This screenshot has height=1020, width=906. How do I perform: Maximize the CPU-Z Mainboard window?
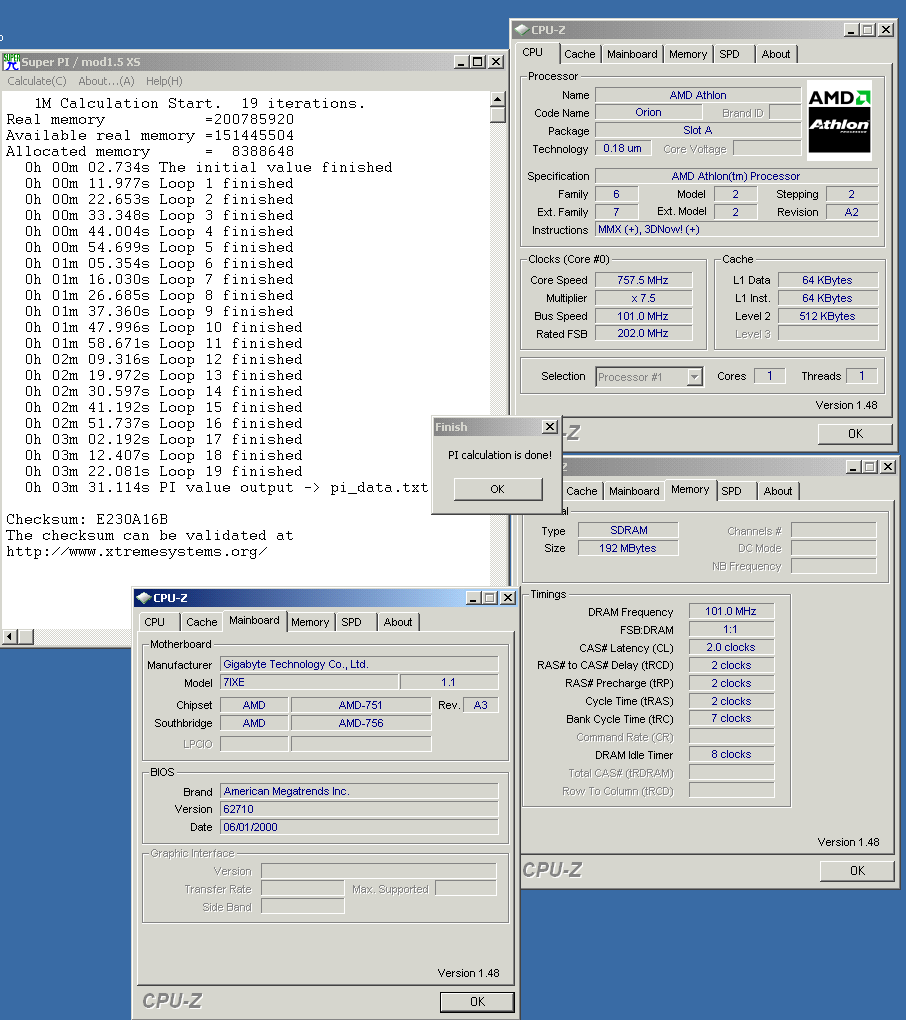pyautogui.click(x=490, y=598)
